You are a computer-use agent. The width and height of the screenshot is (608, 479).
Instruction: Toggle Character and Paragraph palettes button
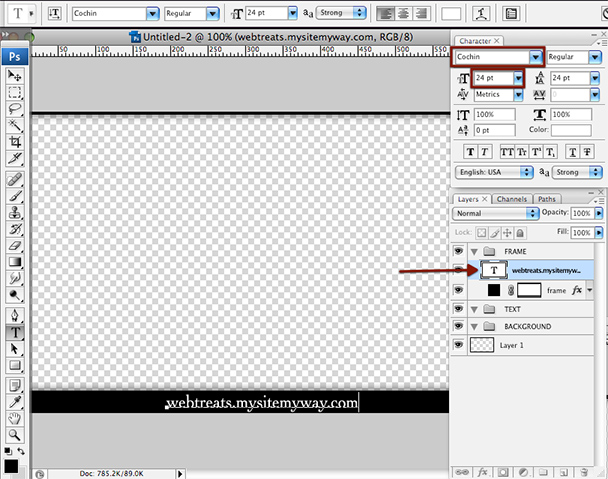pyautogui.click(x=511, y=14)
